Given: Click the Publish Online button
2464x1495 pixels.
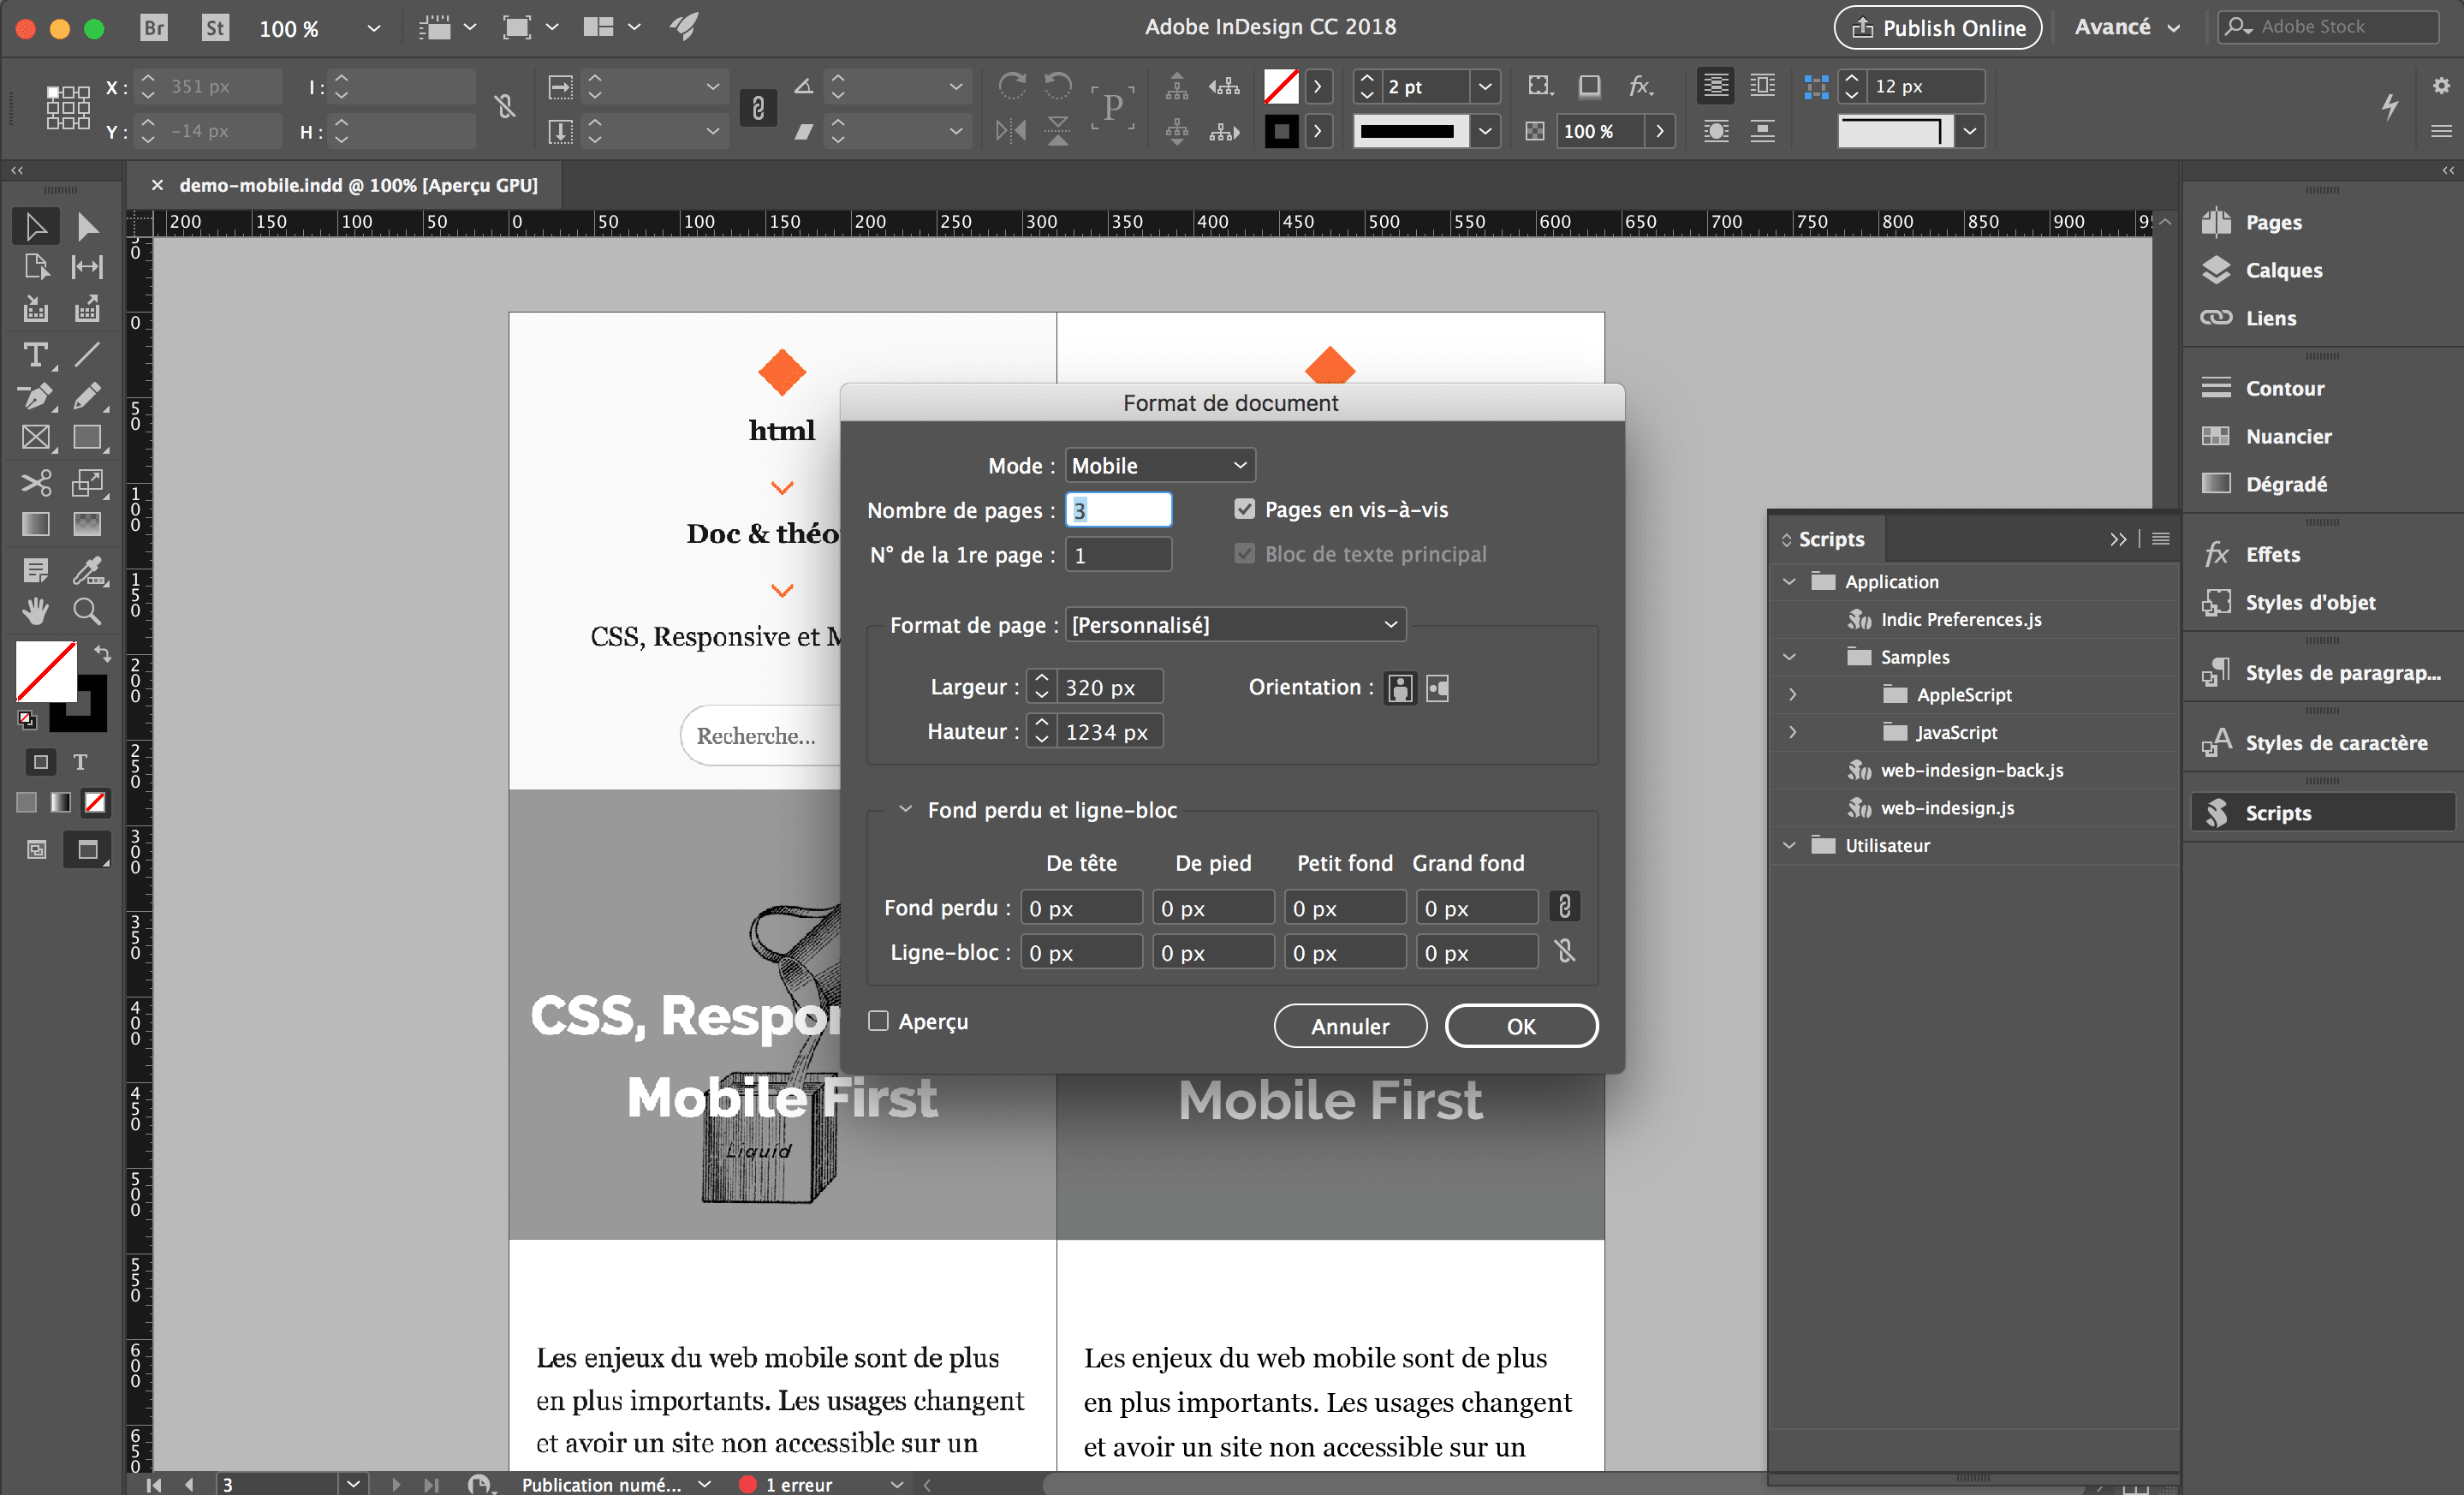Looking at the screenshot, I should click(x=1937, y=27).
